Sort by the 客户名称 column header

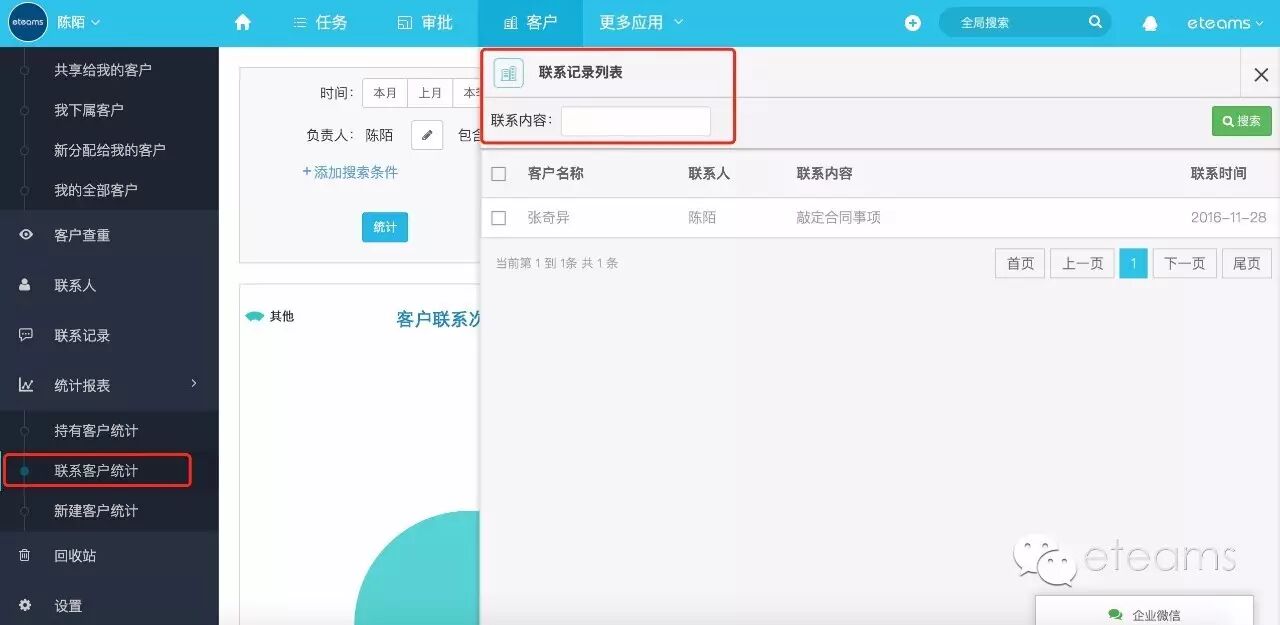(x=556, y=173)
